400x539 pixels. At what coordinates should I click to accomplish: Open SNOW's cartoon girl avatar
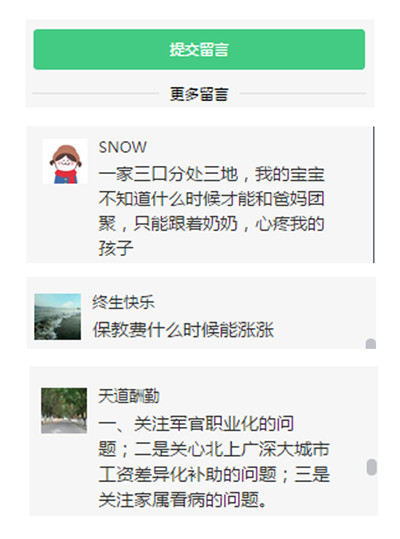tap(65, 161)
